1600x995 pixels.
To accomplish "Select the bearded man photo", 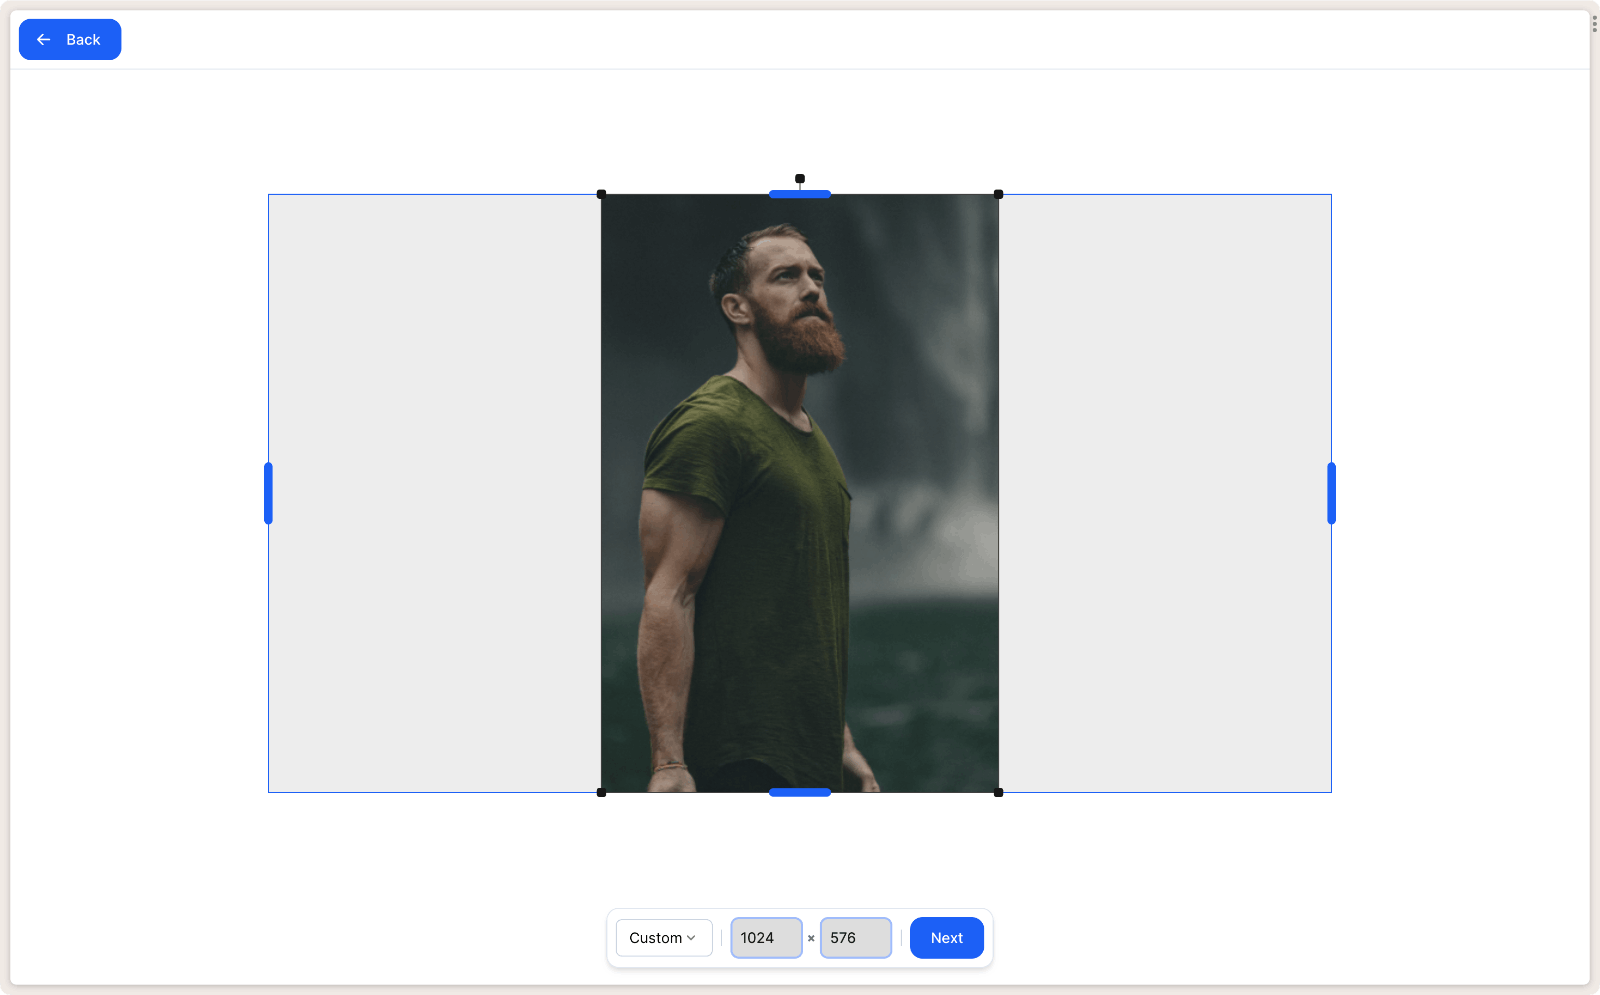I will 800,493.
